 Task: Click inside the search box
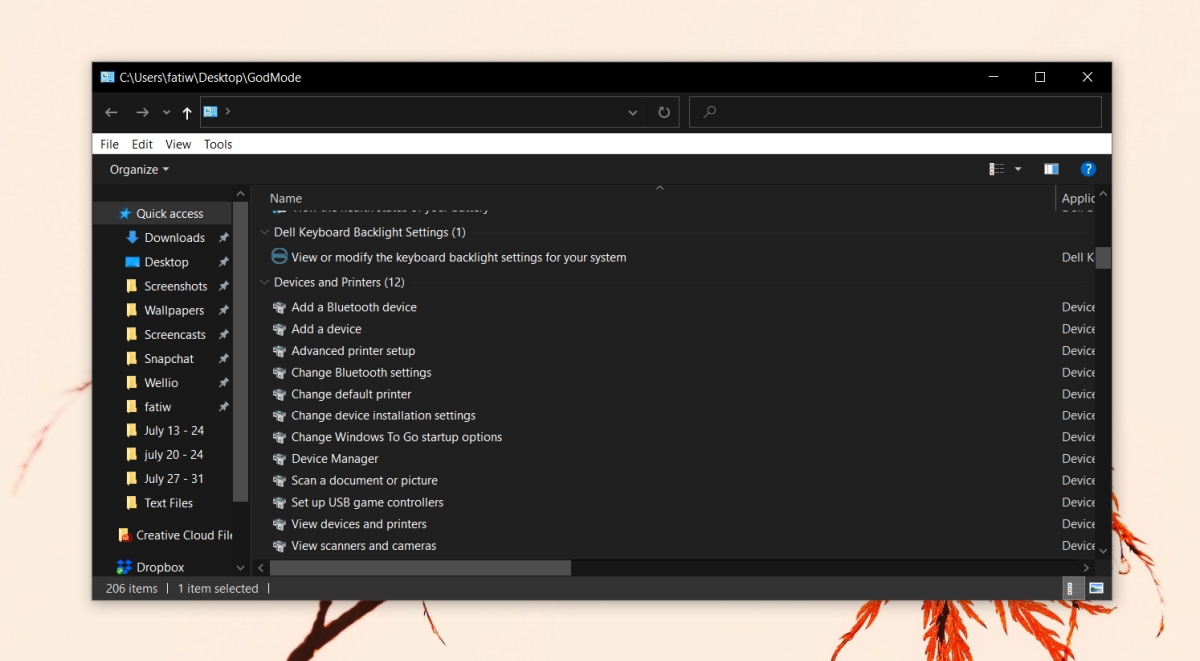[x=895, y=112]
